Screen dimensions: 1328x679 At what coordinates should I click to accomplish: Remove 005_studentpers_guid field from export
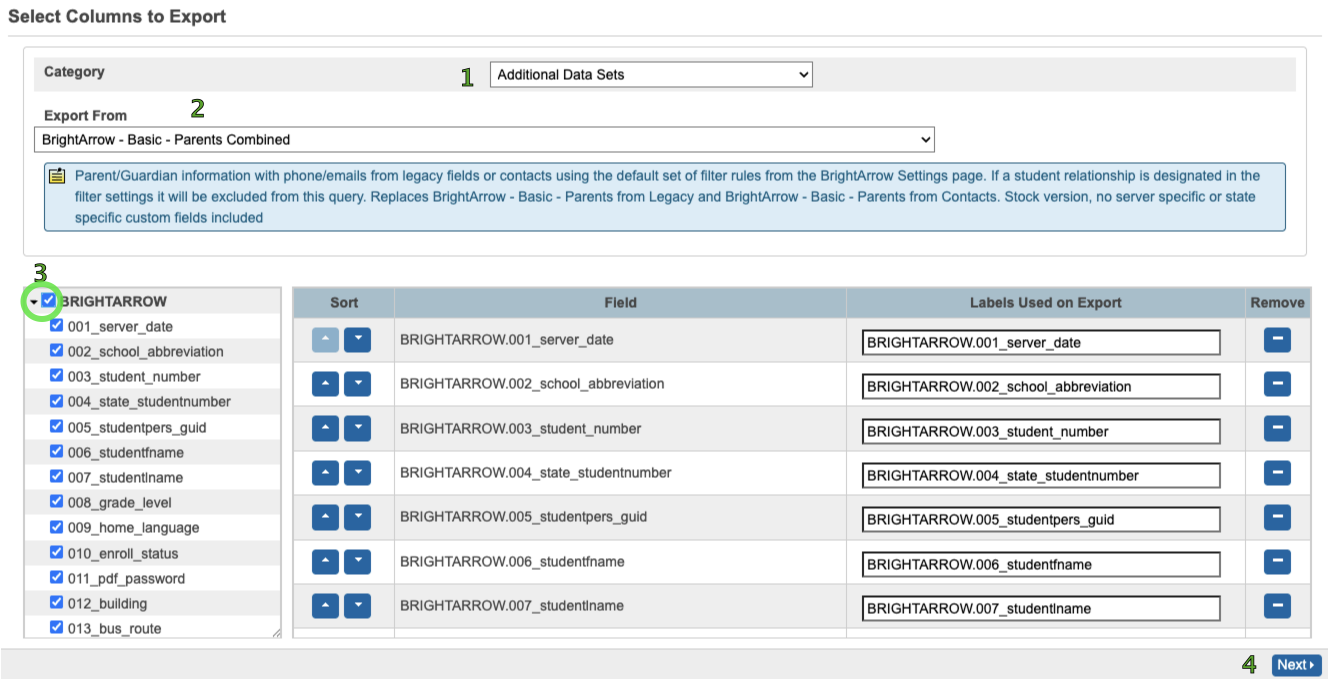click(x=1277, y=517)
